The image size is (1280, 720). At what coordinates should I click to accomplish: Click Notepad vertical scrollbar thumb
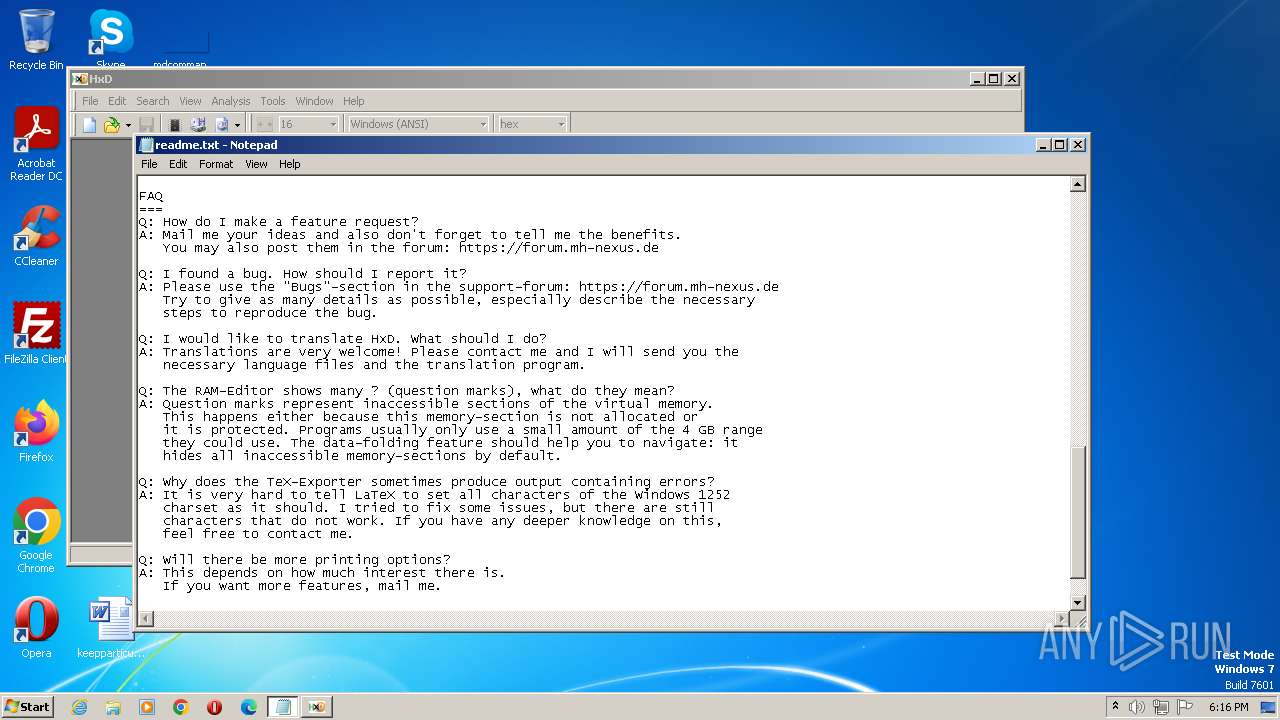coord(1078,512)
